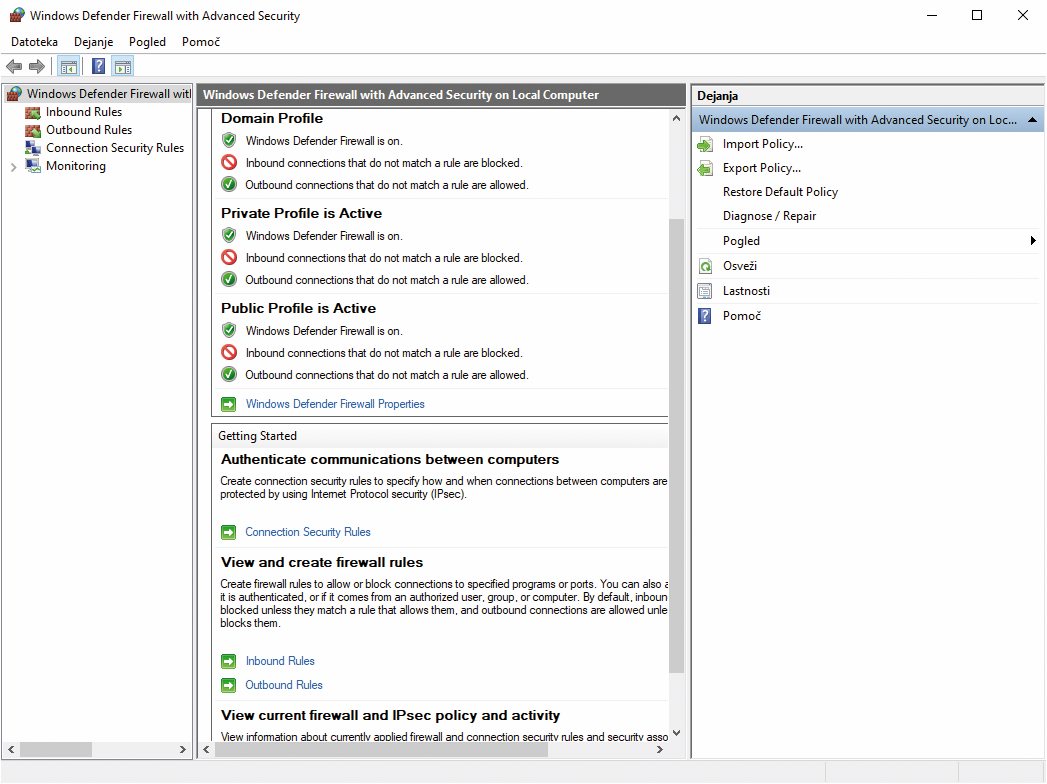Click Restore Default Policy action
1047x784 pixels.
click(x=780, y=192)
